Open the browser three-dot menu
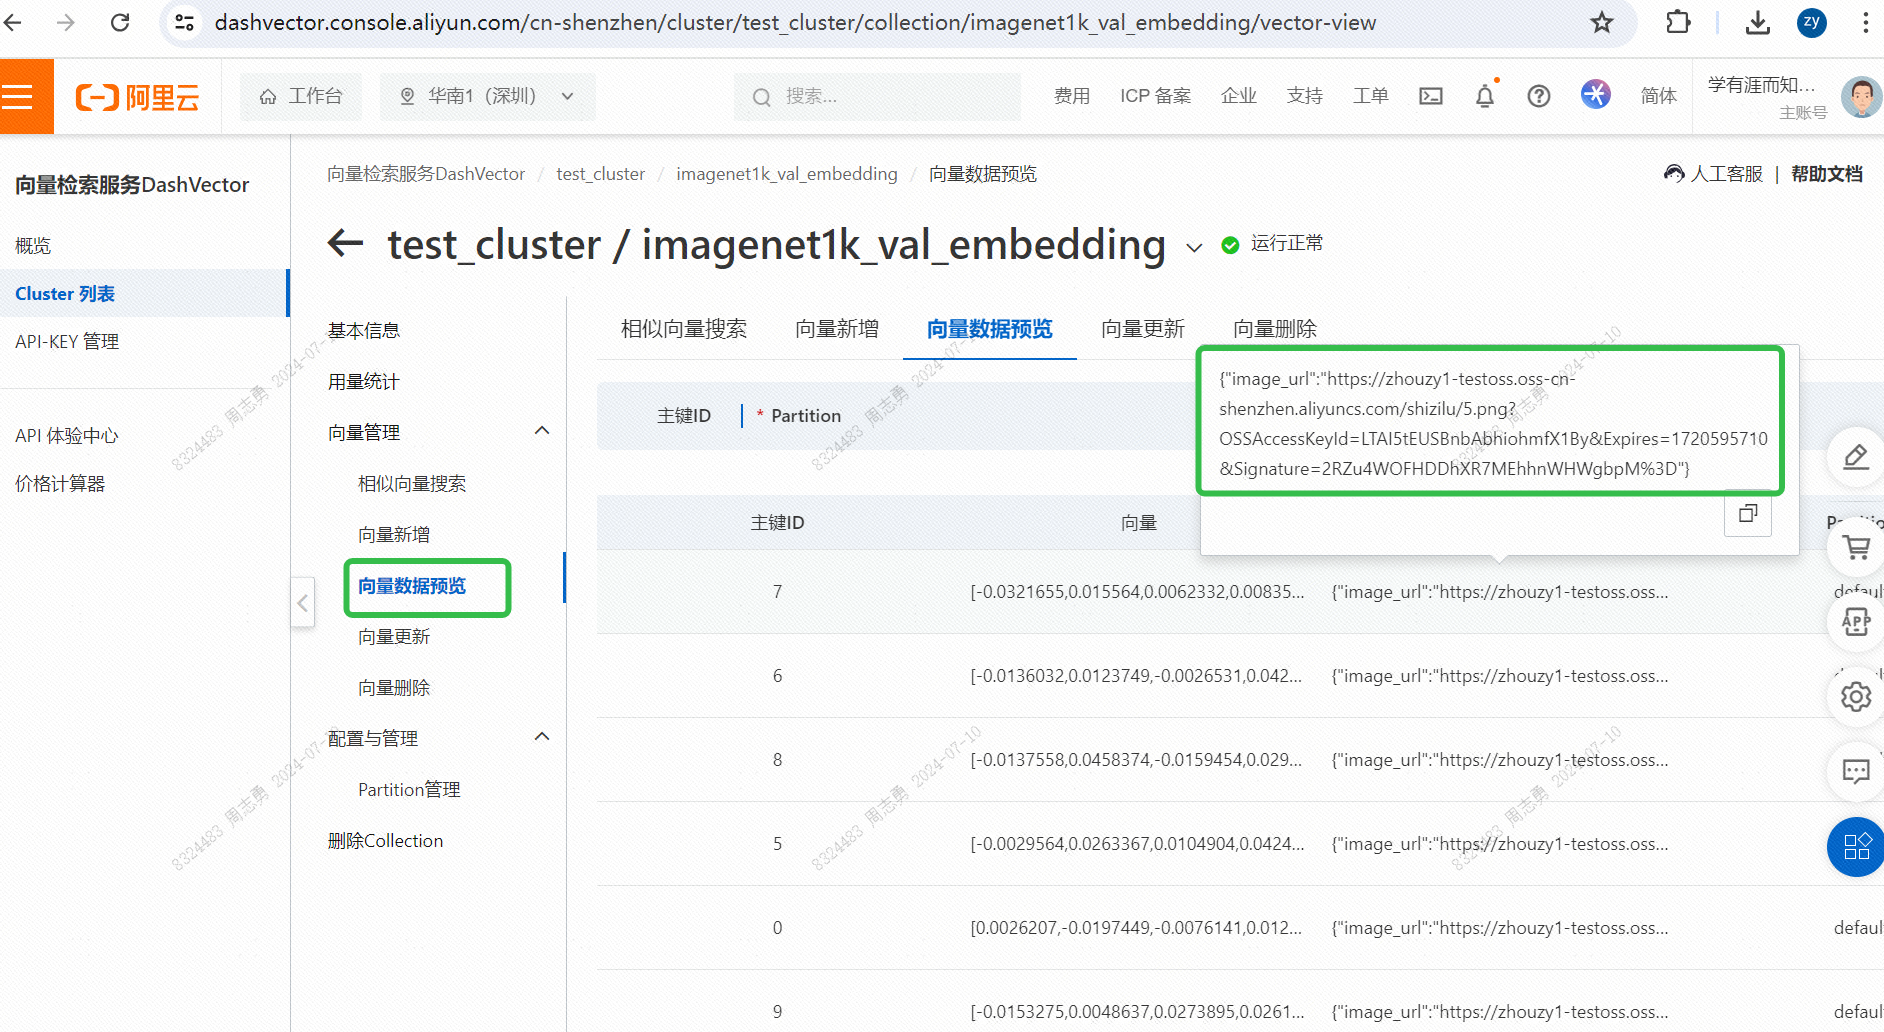Screen dimensions: 1884x1032 coord(1865,22)
